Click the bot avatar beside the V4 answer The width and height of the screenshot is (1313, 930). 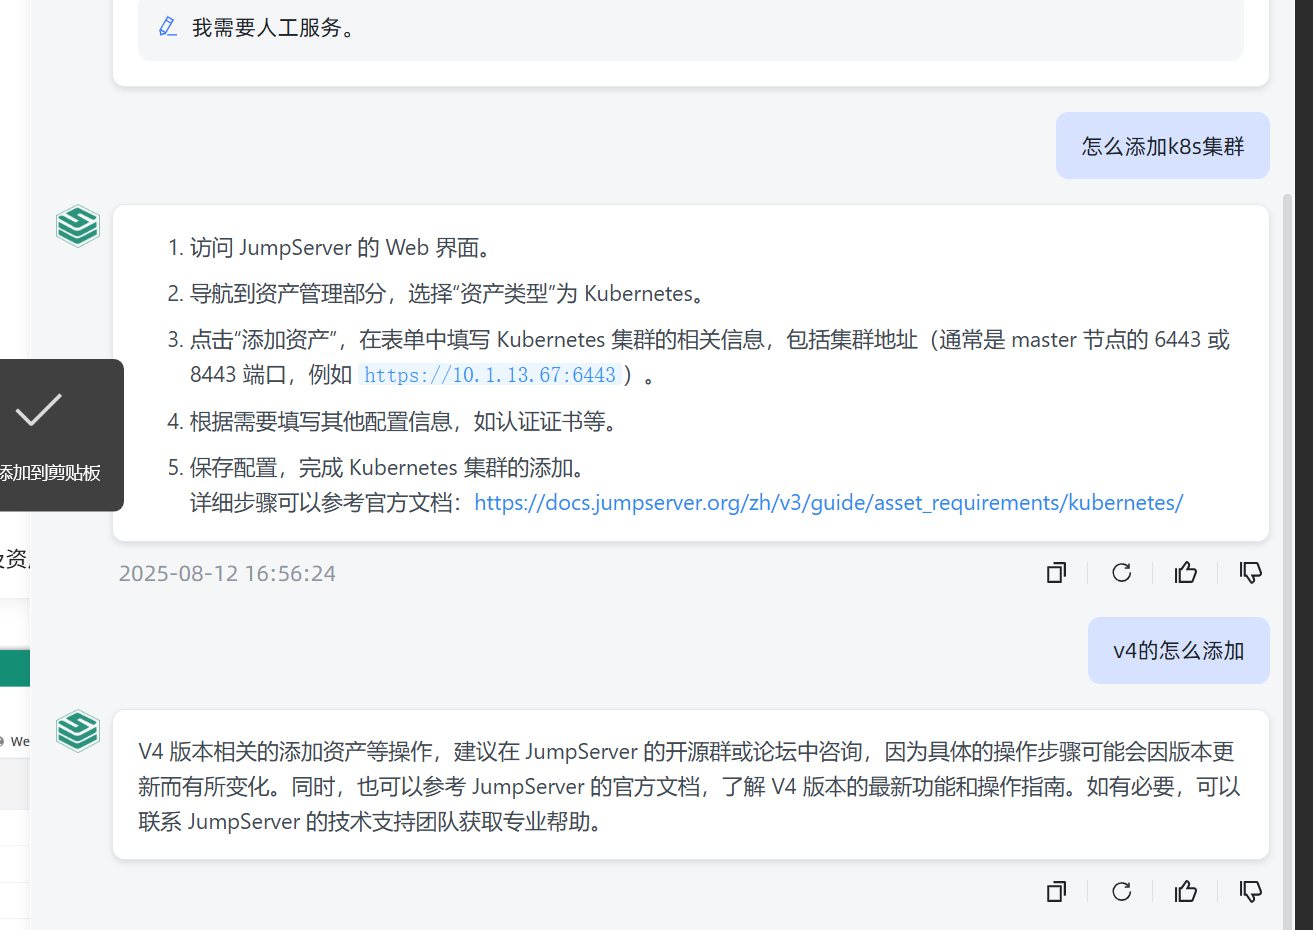click(78, 731)
